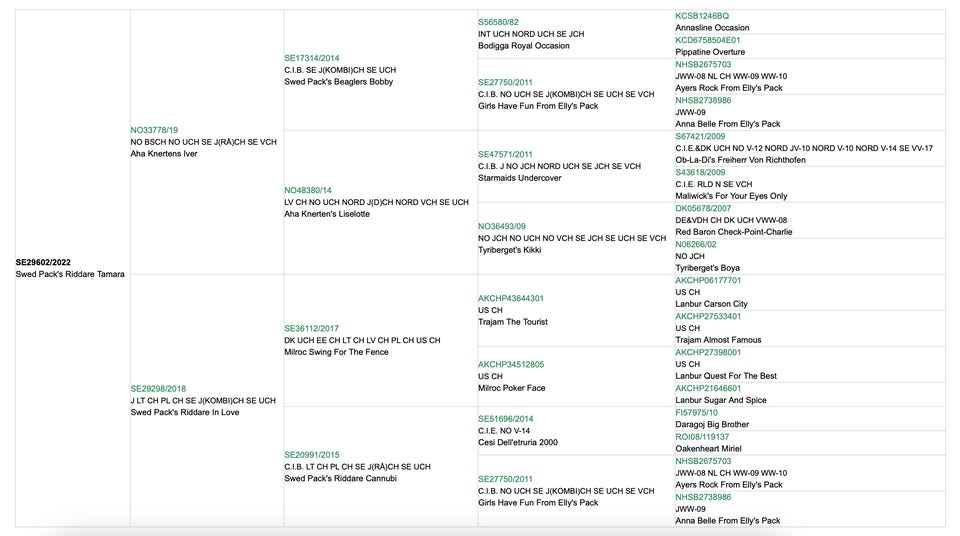Open AKC link AKCHP34512805
The width and height of the screenshot is (960, 536).
pos(511,364)
